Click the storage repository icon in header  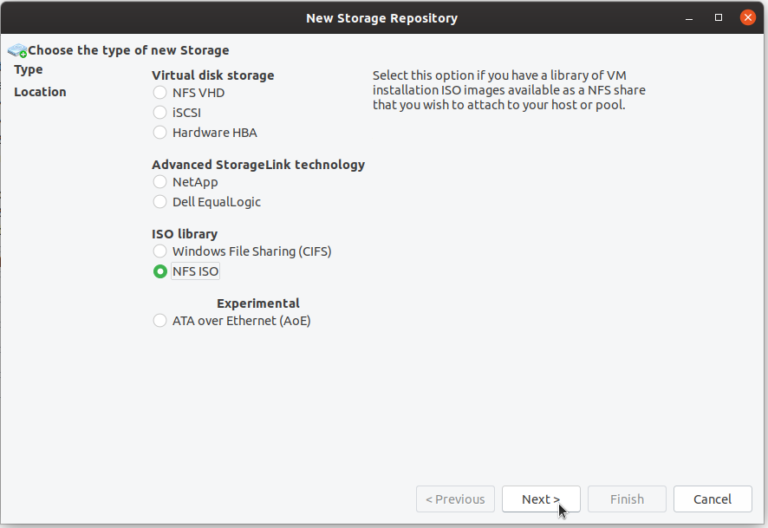16,50
